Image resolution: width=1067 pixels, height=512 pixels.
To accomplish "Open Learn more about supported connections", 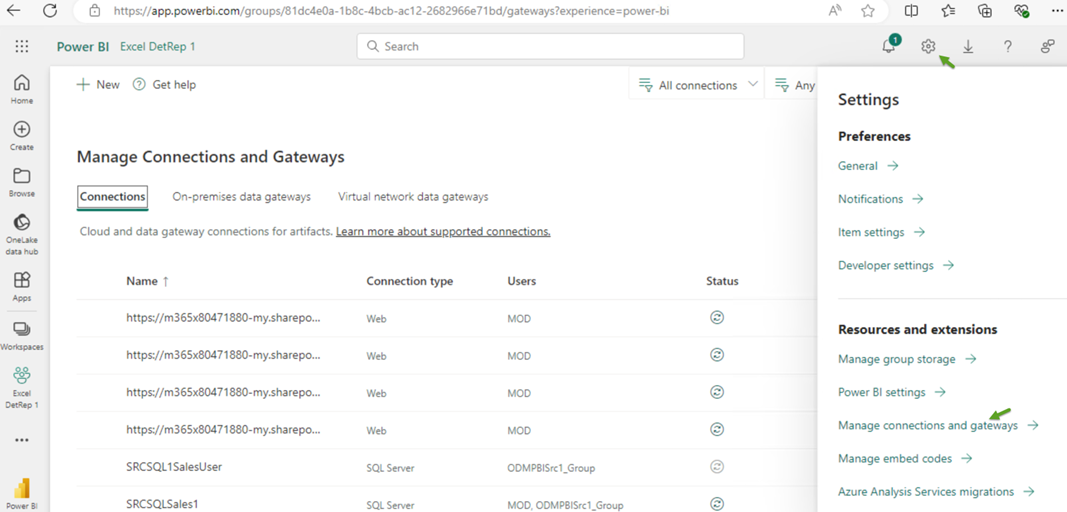I will pyautogui.click(x=443, y=231).
